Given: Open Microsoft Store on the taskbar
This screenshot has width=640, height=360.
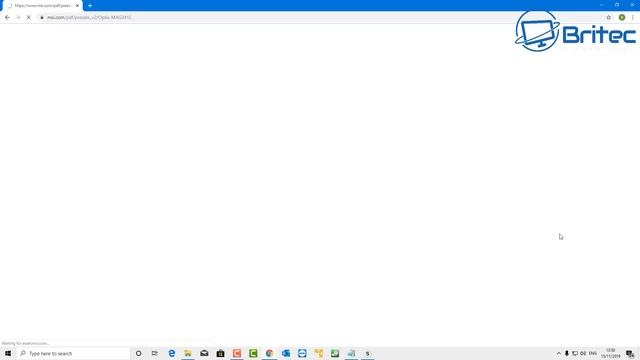Looking at the screenshot, I should pyautogui.click(x=220, y=353).
